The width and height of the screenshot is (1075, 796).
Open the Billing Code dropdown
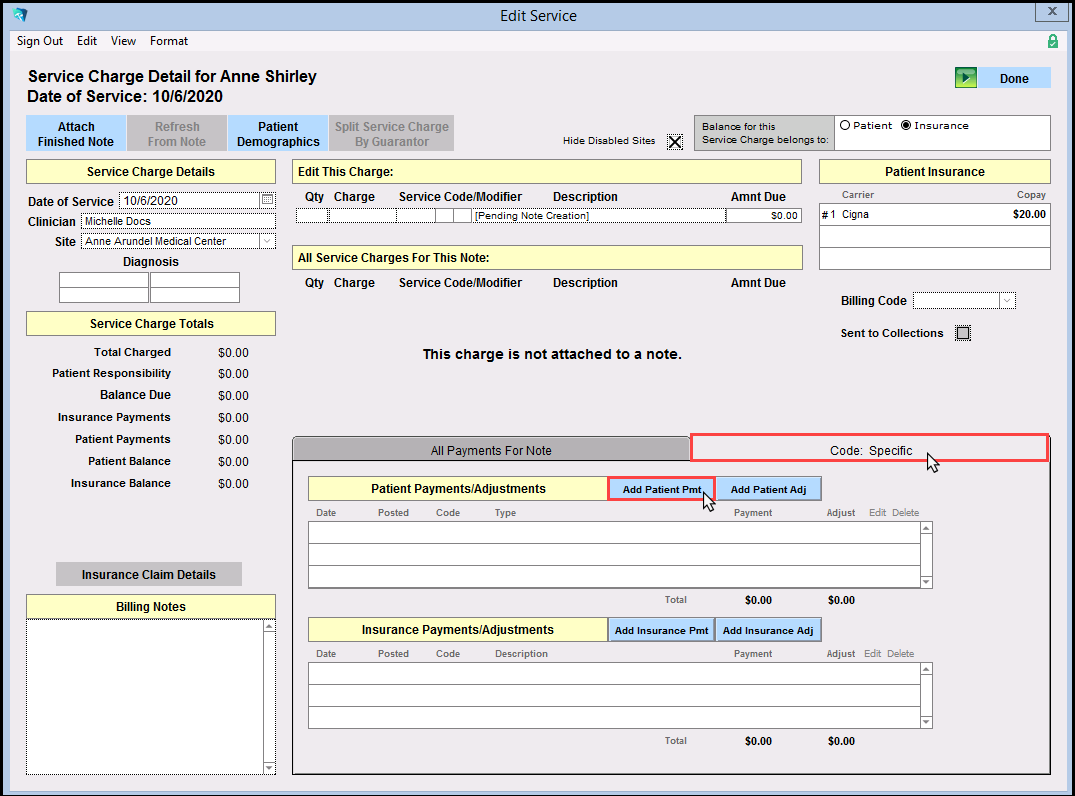tap(1007, 301)
